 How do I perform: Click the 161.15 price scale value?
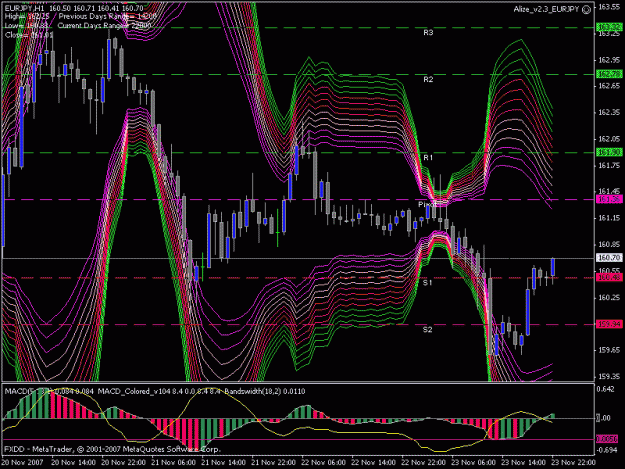click(609, 218)
